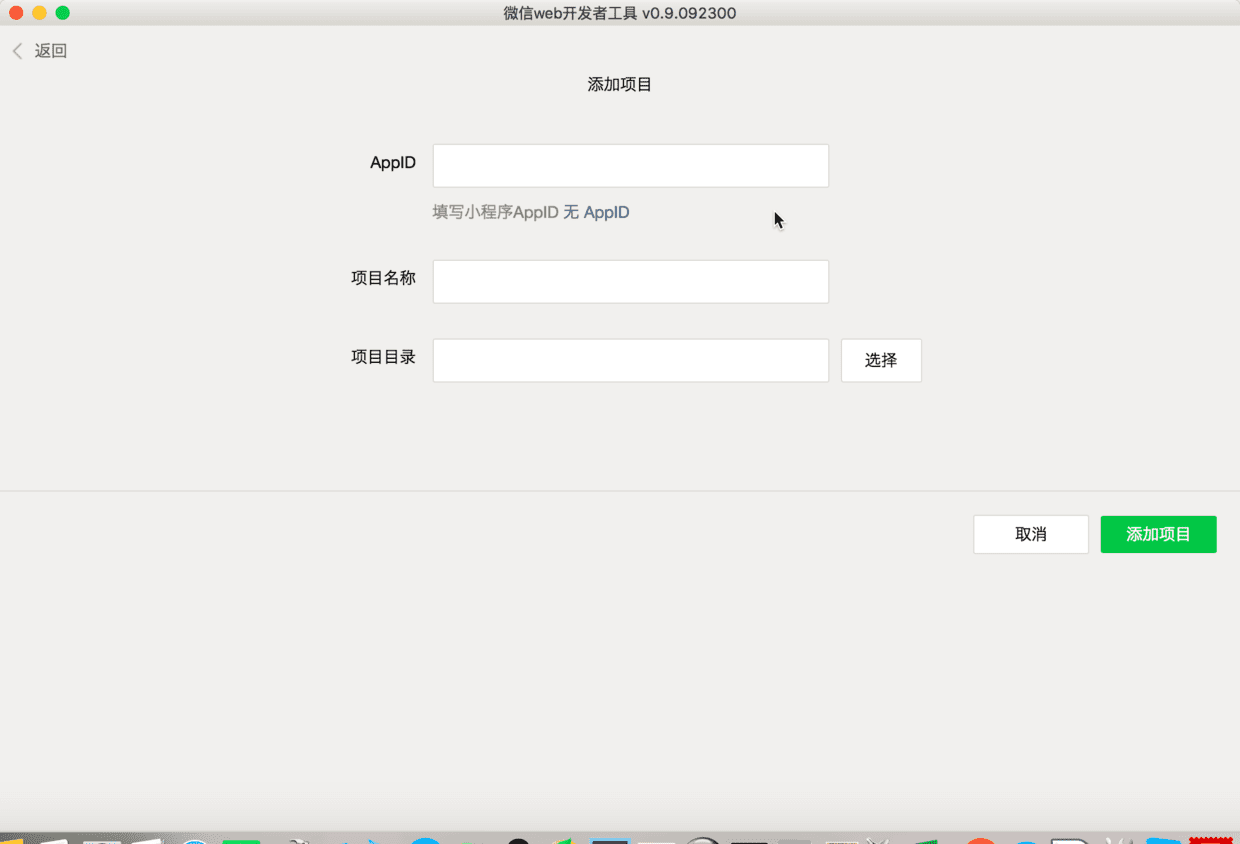Minimize the window with yellow button
This screenshot has width=1240, height=844.
pos(39,13)
